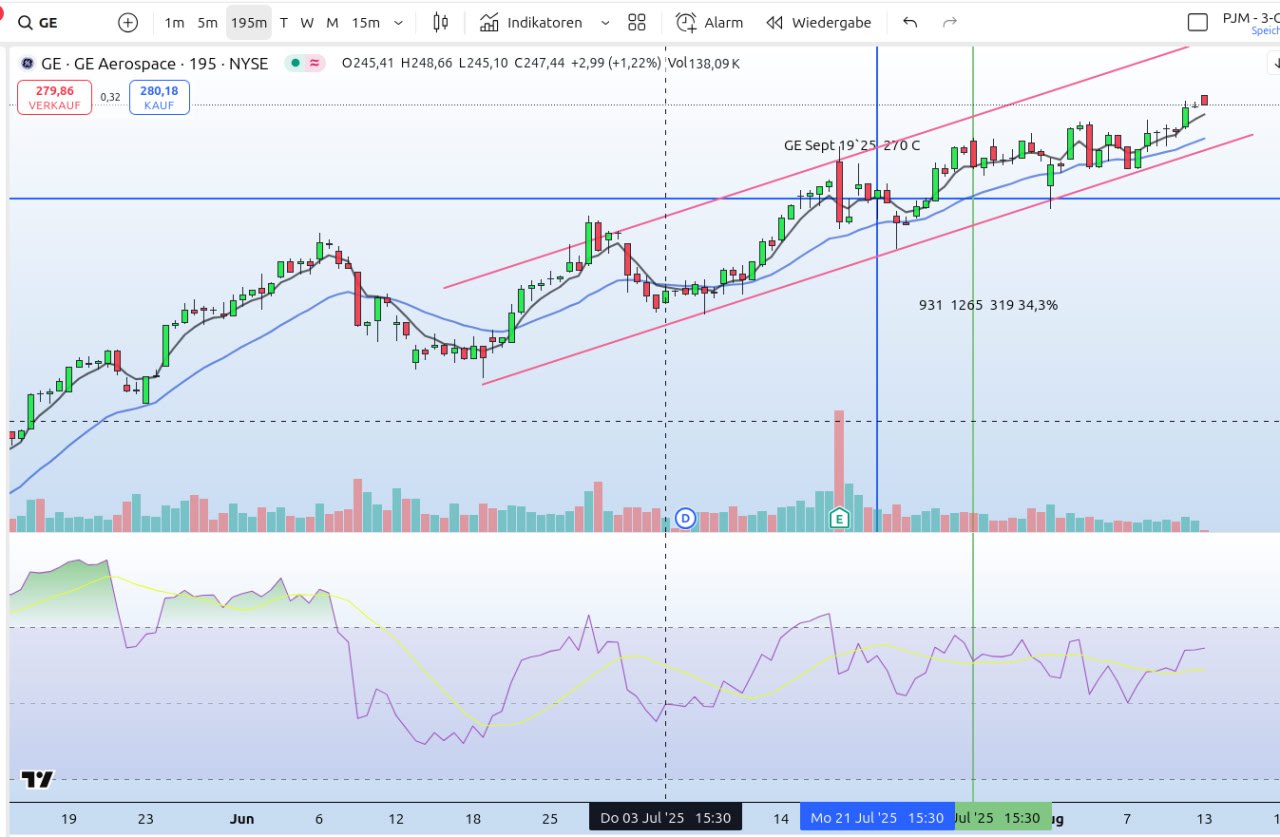Click the GE symbol search field
The width and height of the screenshot is (1280, 837).
pyautogui.click(x=60, y=22)
